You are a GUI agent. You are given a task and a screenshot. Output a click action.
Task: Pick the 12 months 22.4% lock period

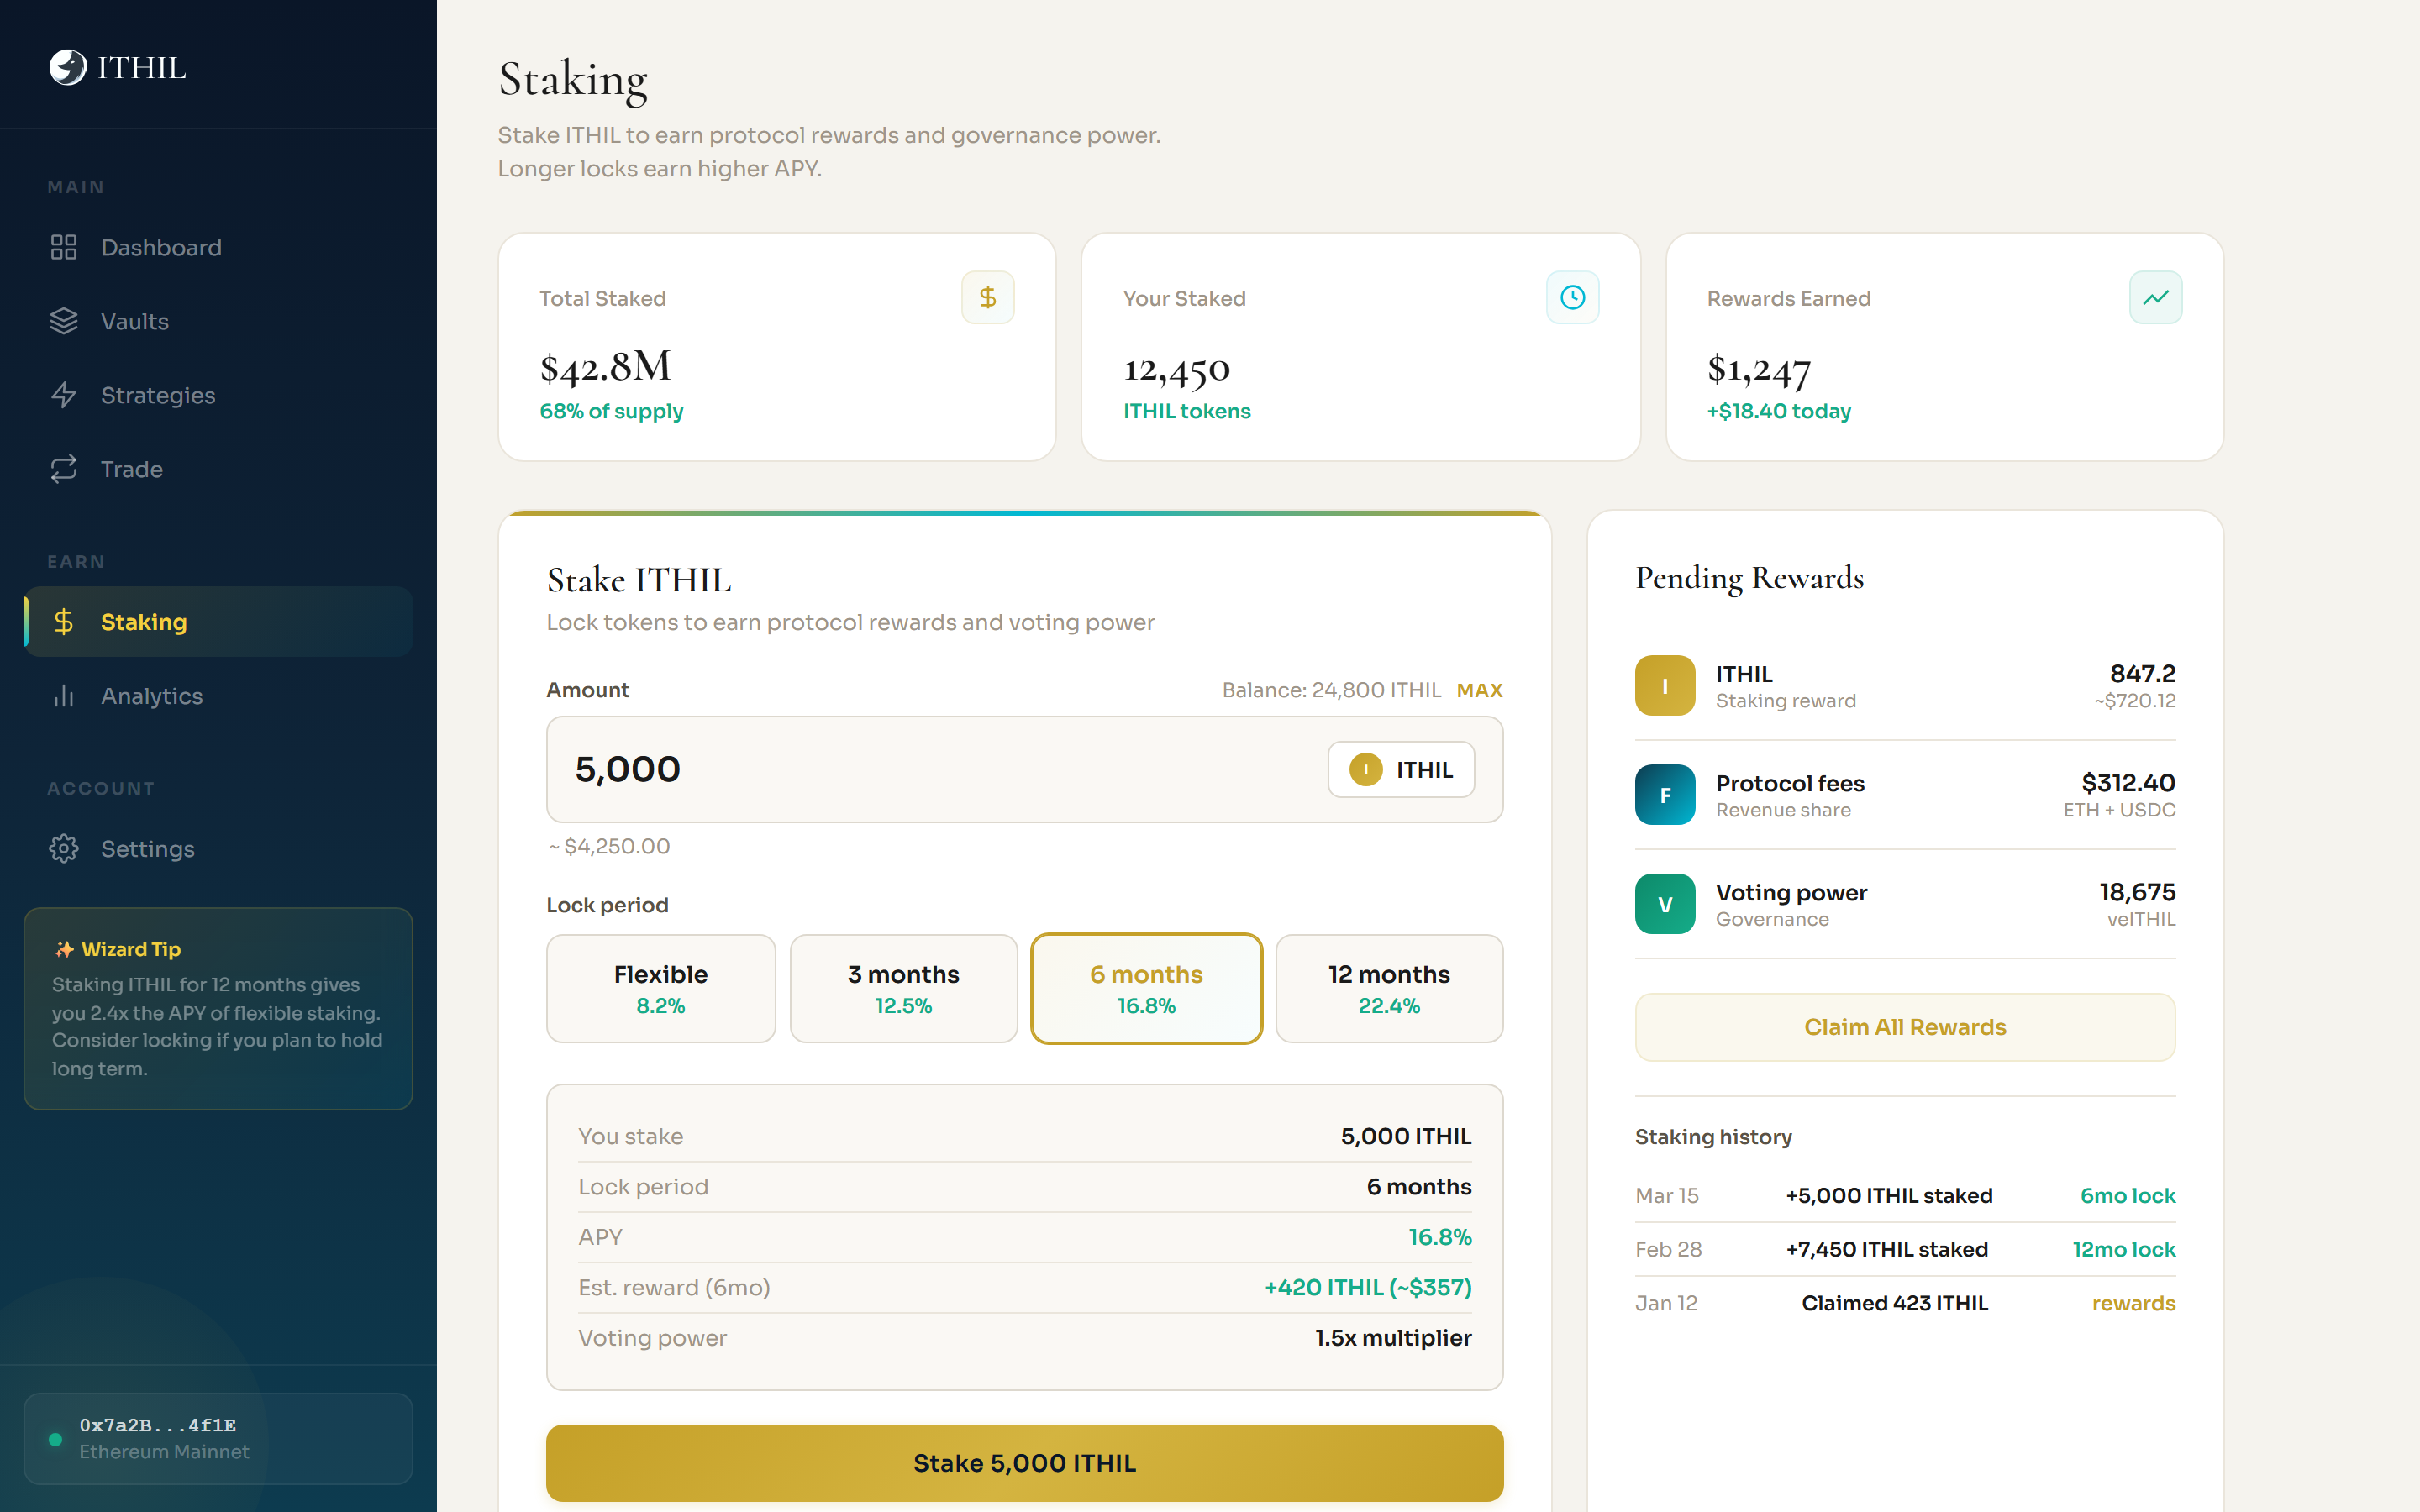[x=1389, y=989]
